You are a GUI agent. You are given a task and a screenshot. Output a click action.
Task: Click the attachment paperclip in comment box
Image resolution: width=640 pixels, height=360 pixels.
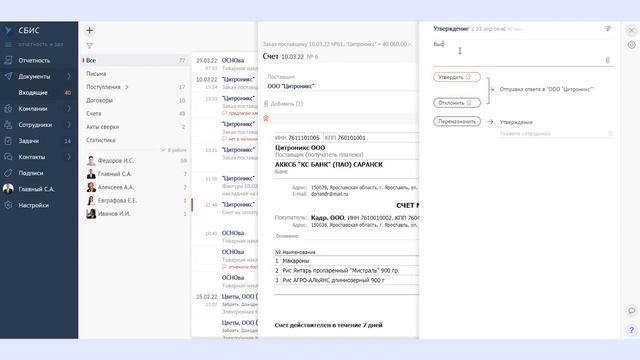[608, 60]
